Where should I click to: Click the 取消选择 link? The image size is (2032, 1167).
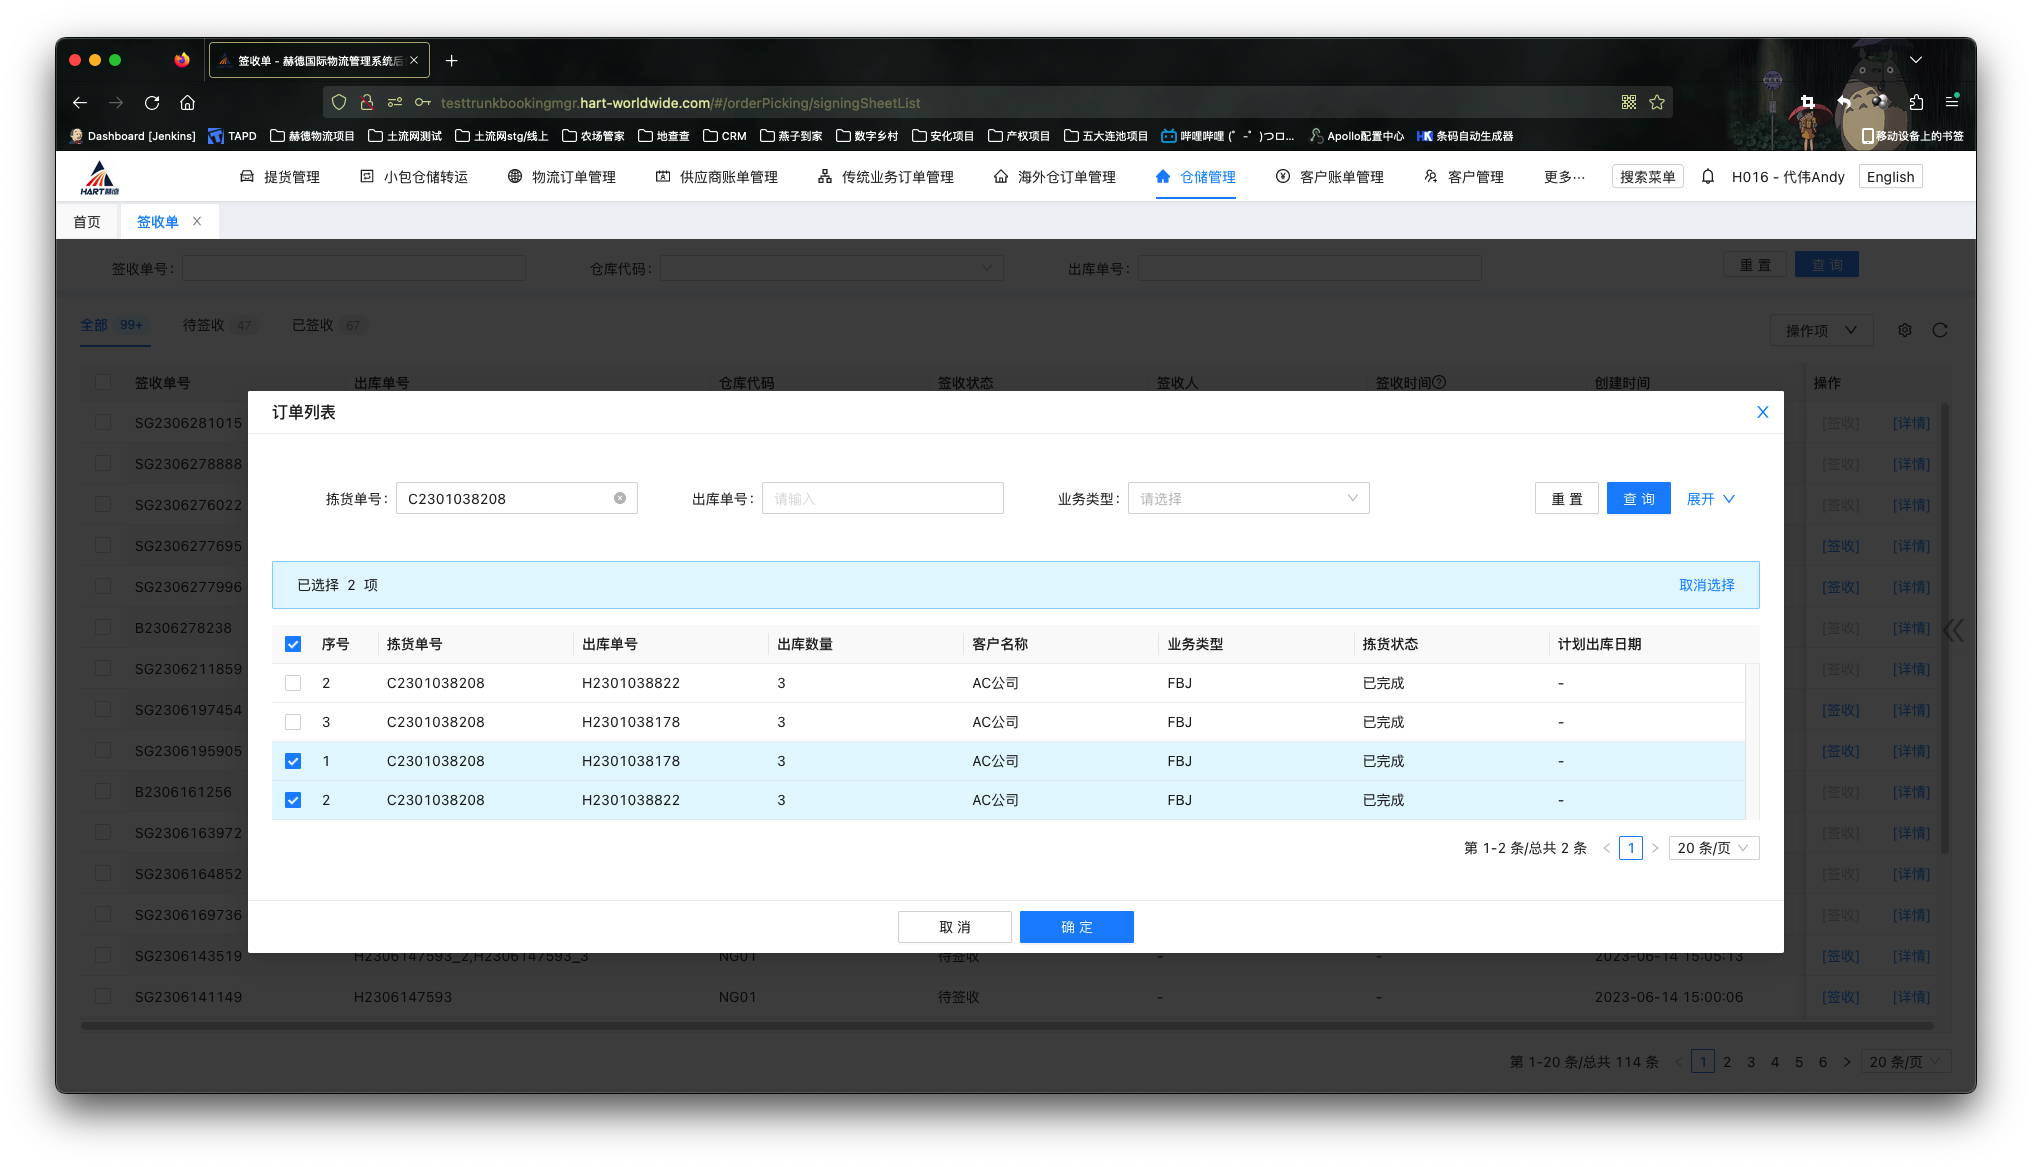[x=1706, y=585]
